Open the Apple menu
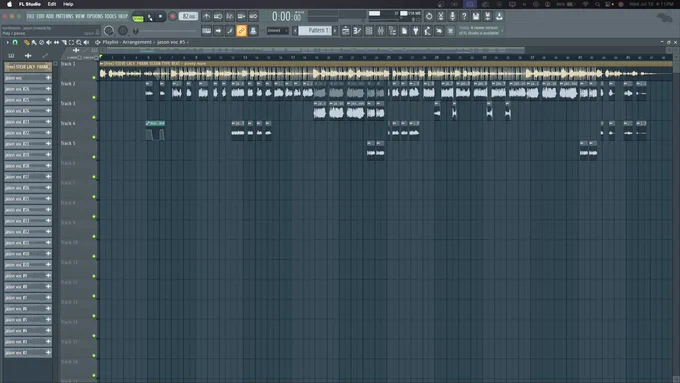This screenshot has height=383, width=680. 10,4
